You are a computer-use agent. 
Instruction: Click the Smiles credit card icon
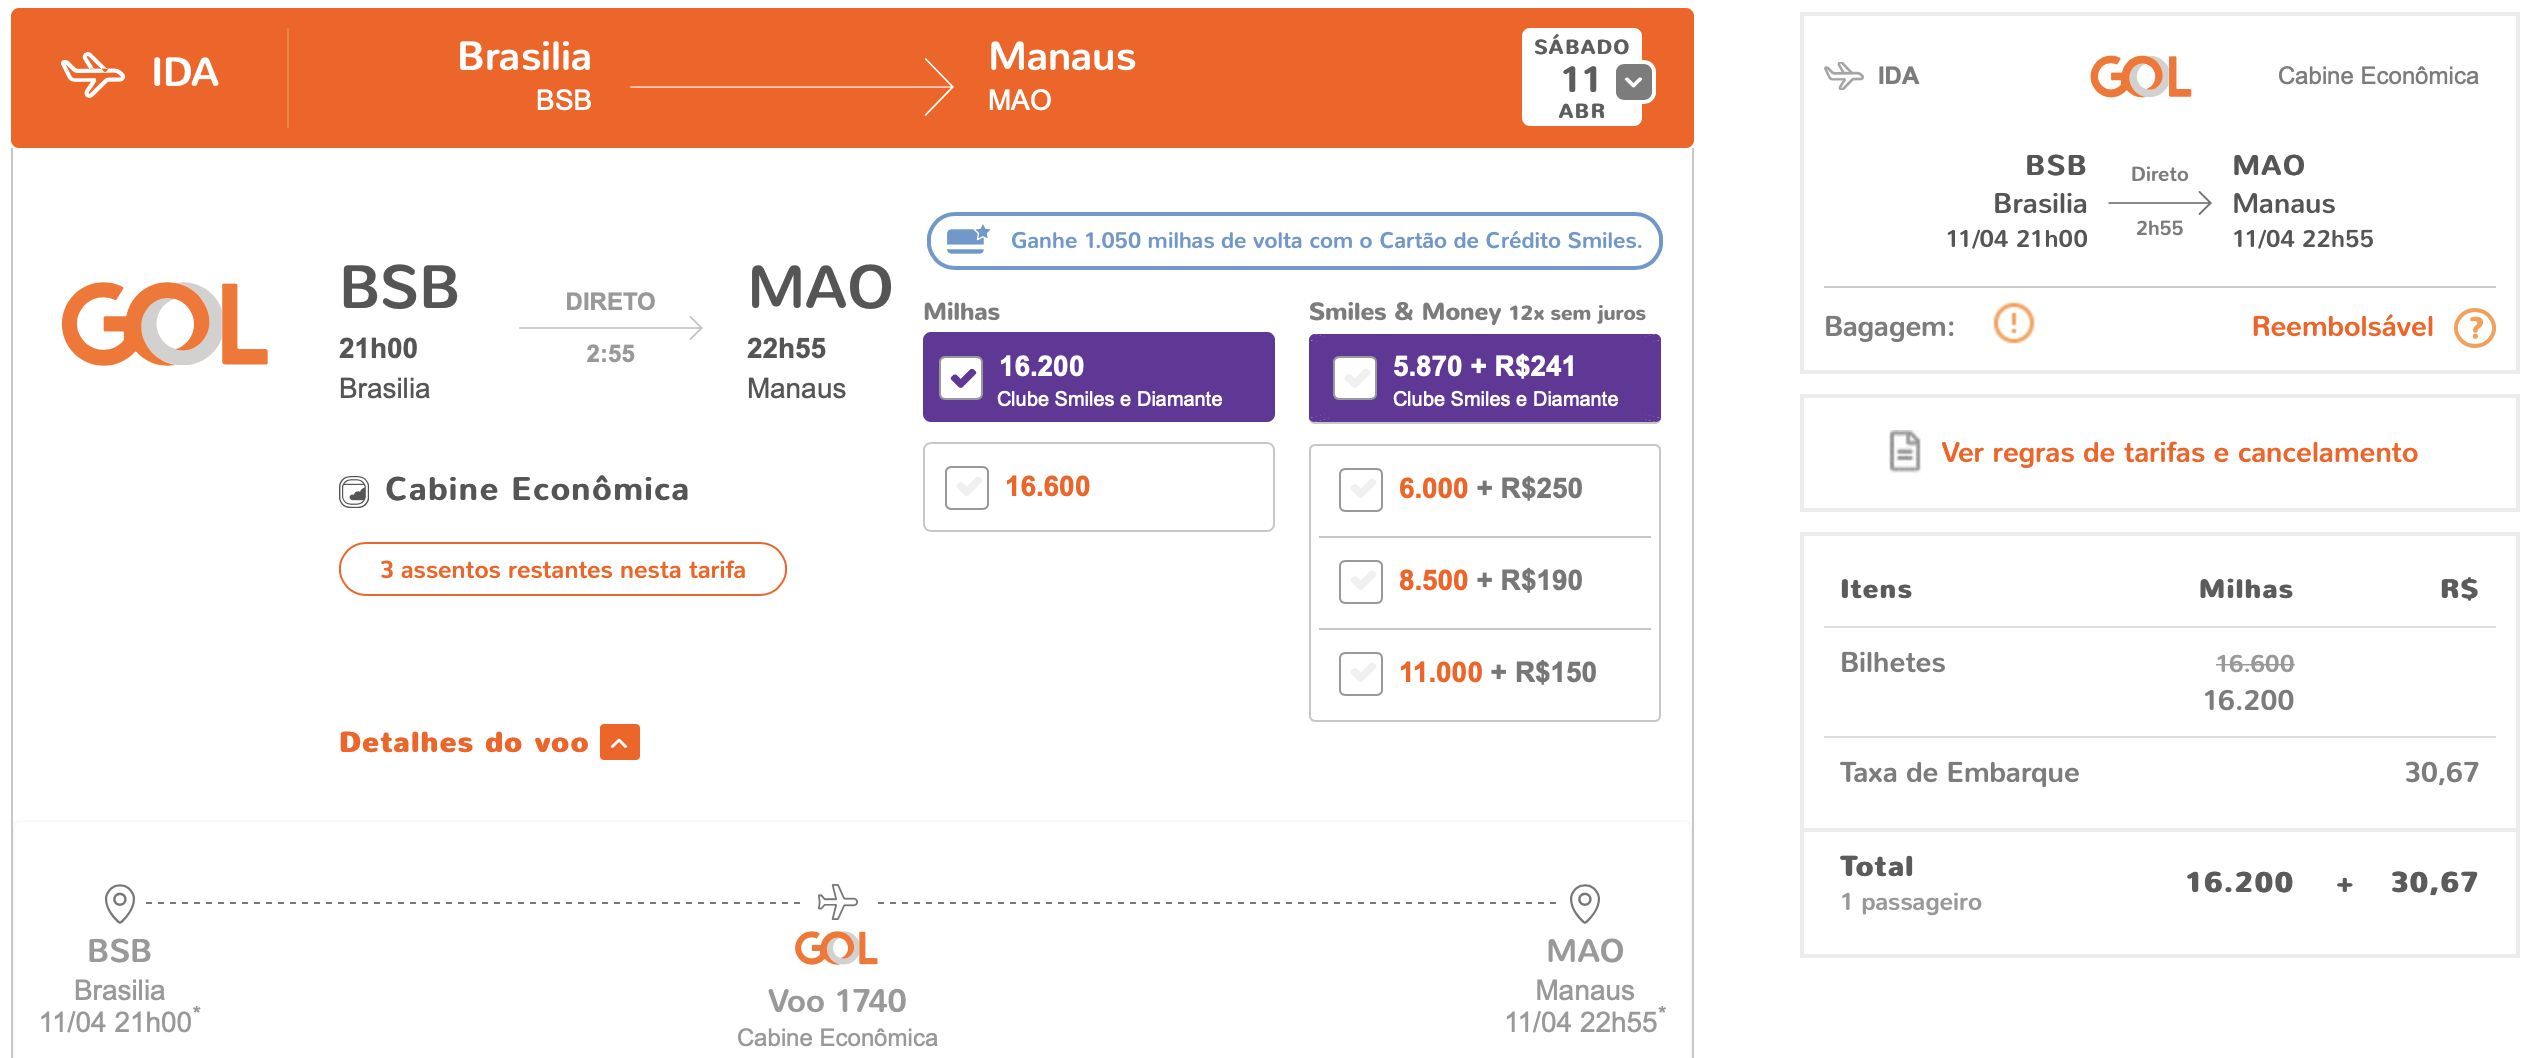(x=967, y=240)
